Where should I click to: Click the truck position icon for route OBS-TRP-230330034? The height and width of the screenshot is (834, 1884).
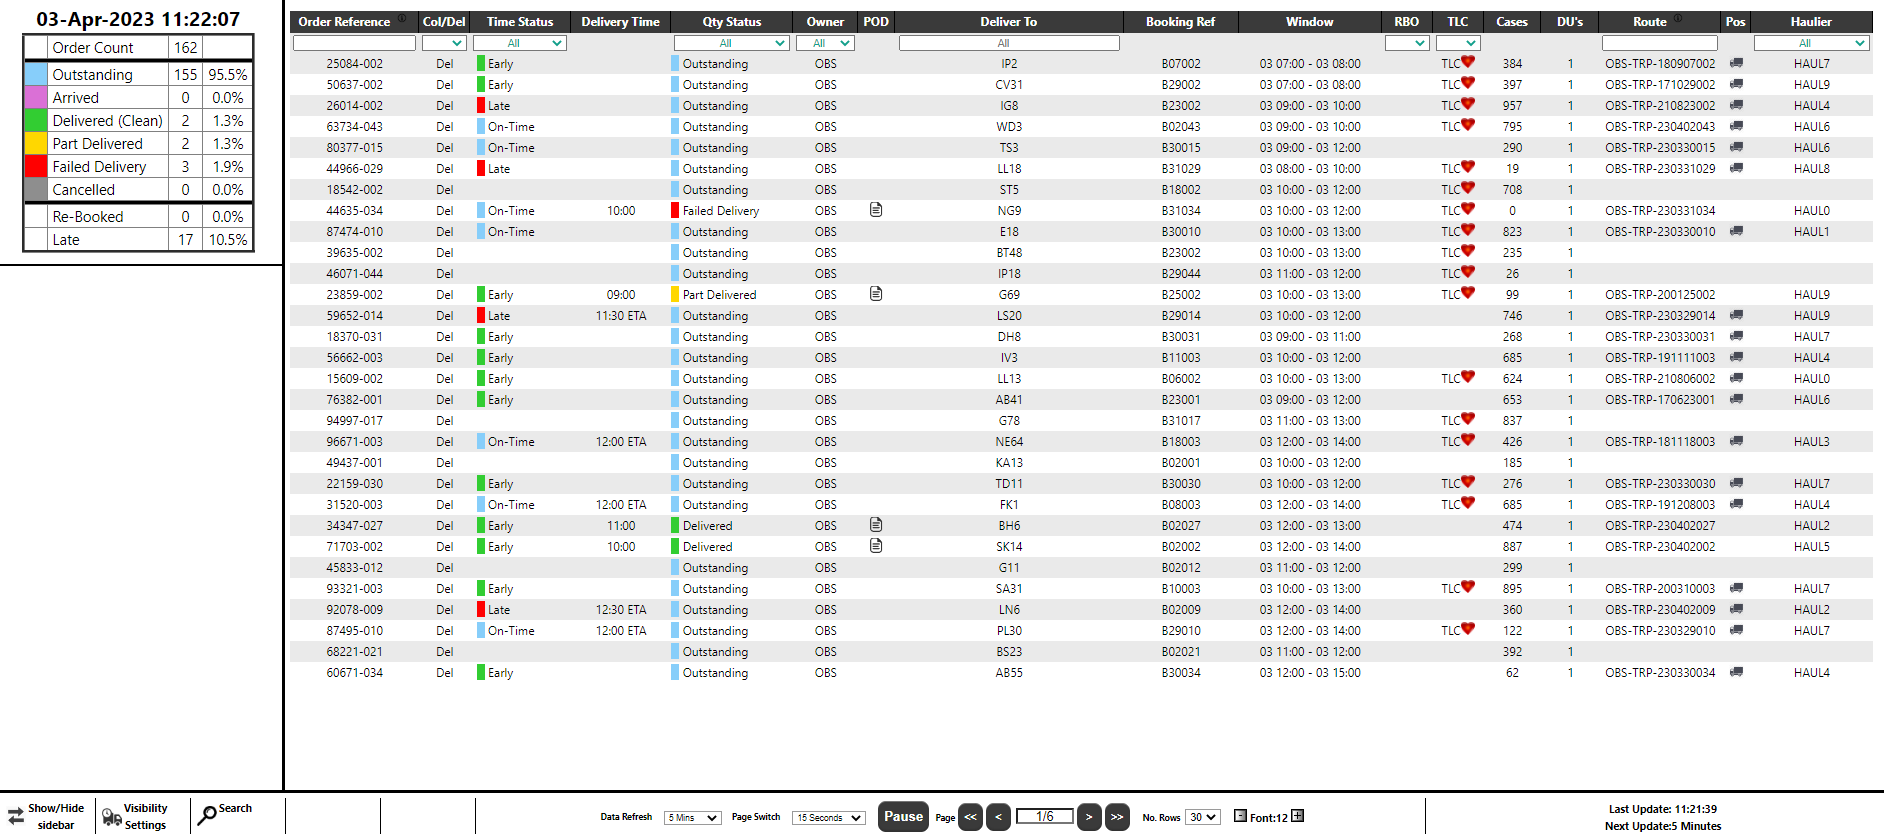coord(1736,672)
